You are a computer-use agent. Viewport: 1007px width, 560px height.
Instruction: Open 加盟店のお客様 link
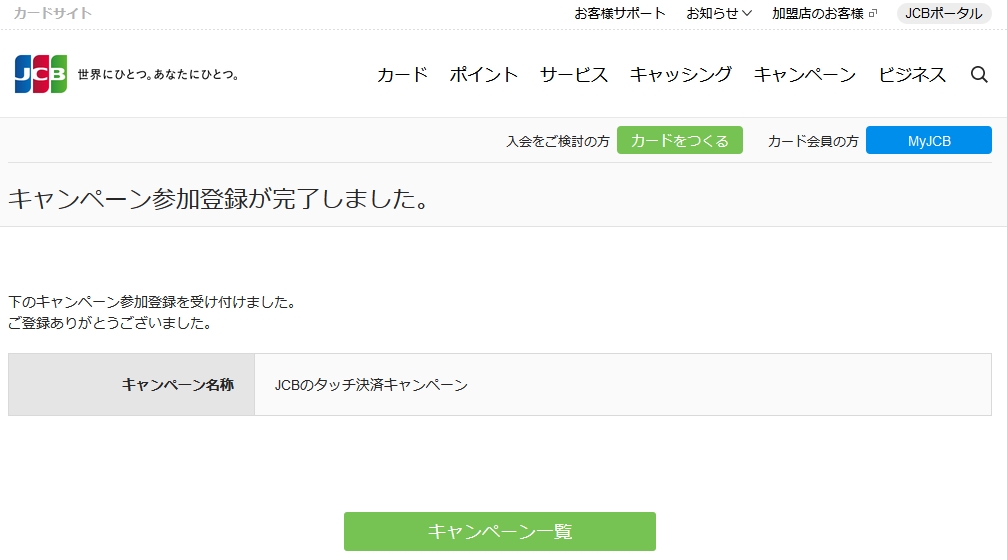tap(818, 13)
